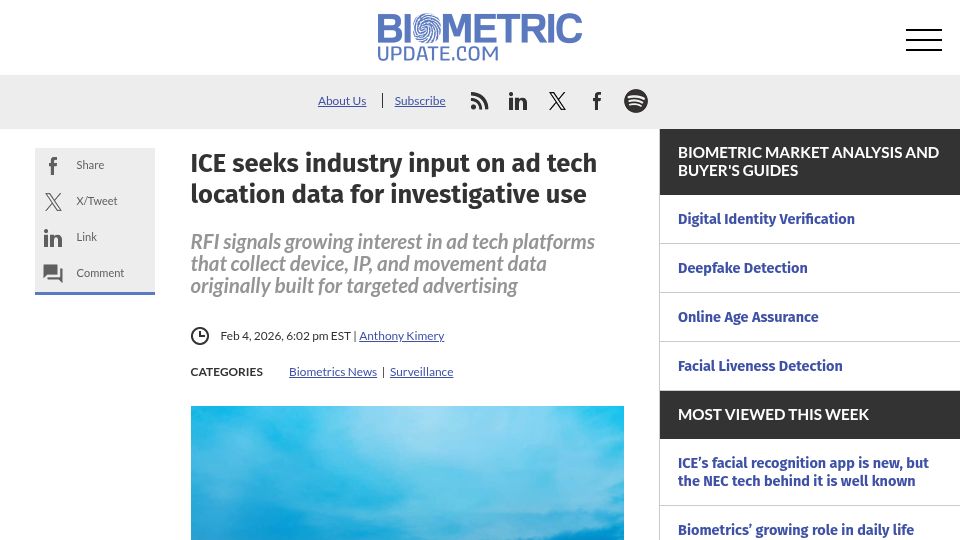The image size is (960, 540).
Task: Open the Digital Identity Verification guide
Action: (x=766, y=219)
